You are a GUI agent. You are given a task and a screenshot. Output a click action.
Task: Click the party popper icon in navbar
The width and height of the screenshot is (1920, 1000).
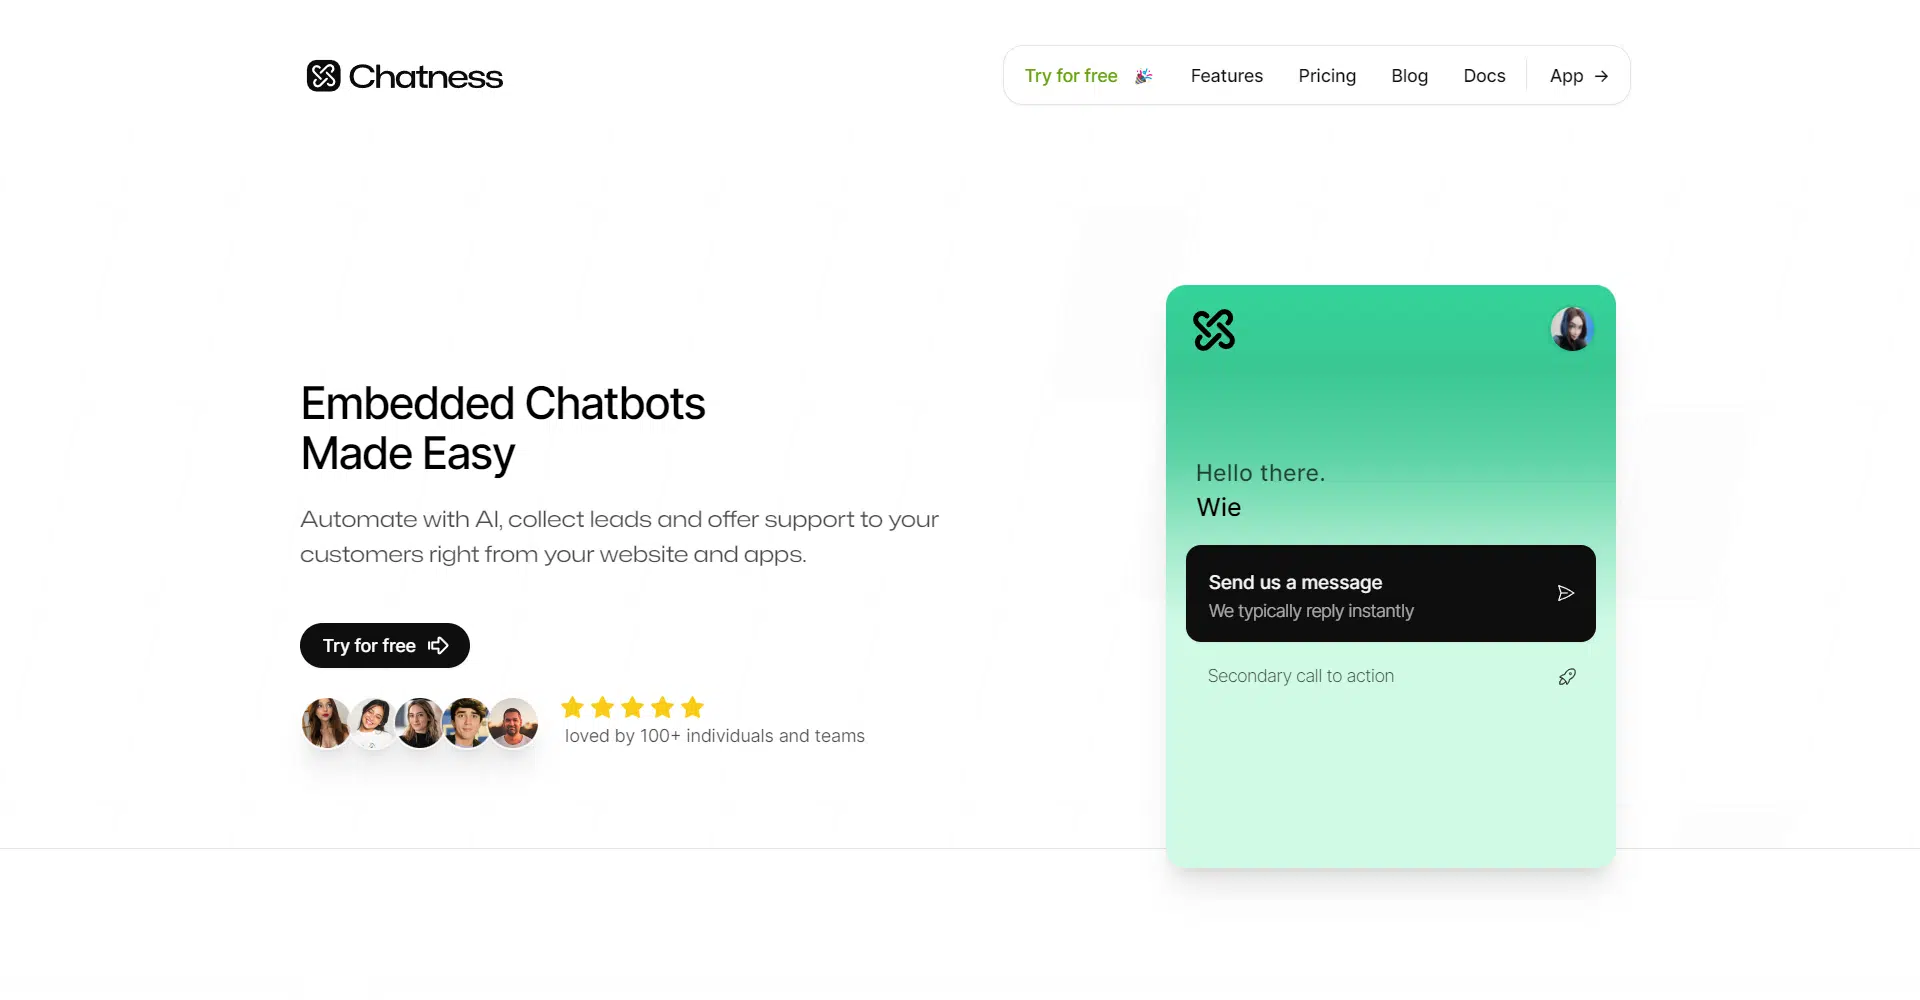(1144, 76)
